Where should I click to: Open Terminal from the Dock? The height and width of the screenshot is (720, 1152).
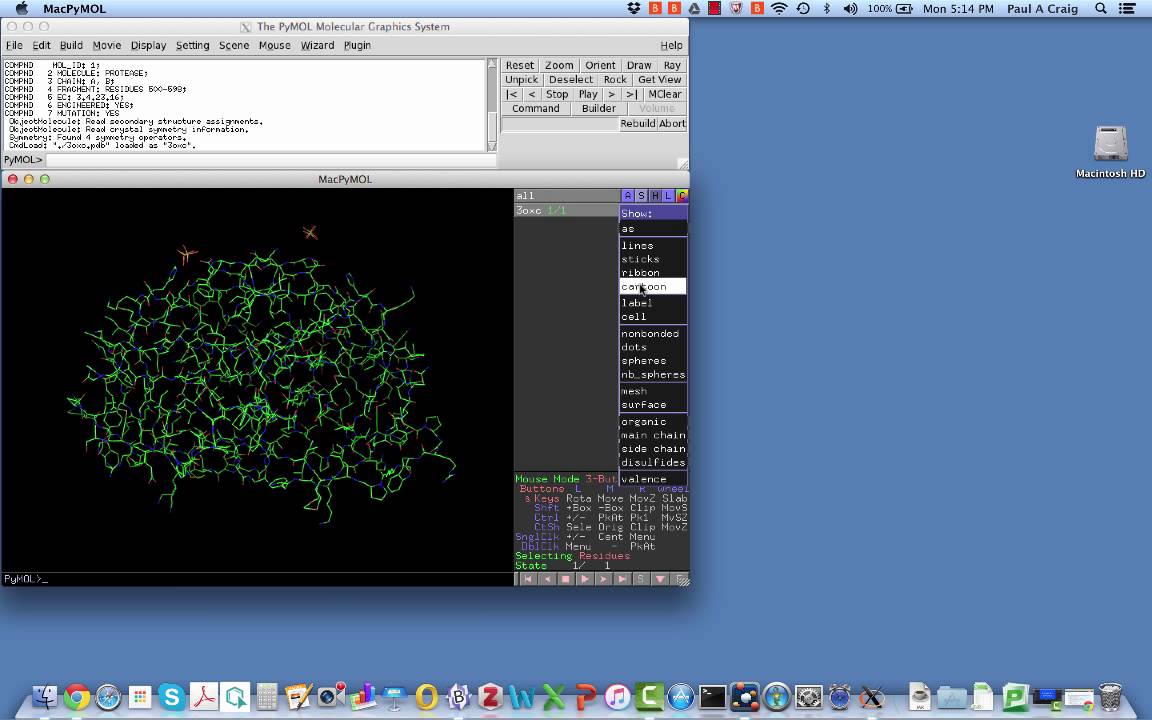[712, 696]
